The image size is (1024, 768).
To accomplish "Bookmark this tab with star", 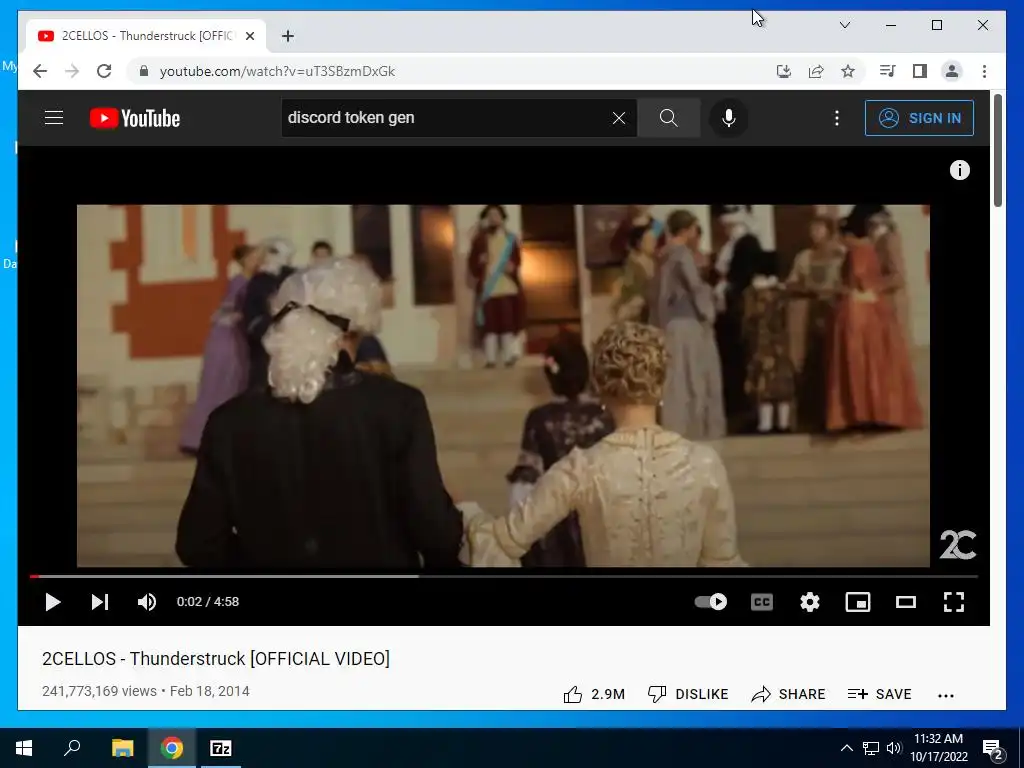I will tap(848, 71).
